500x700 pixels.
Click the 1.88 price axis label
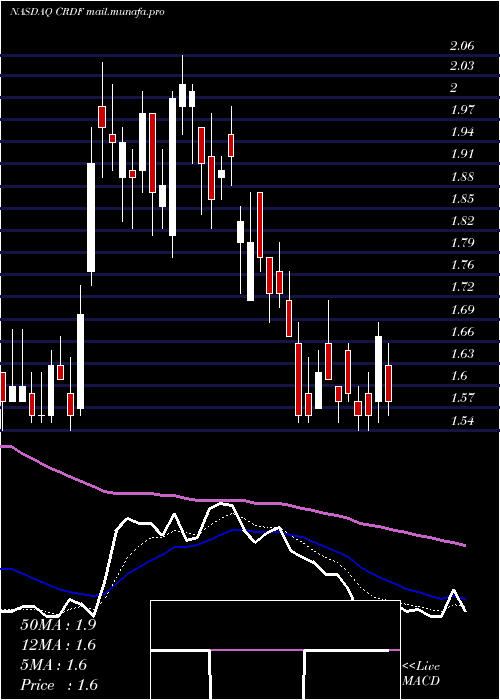click(462, 176)
